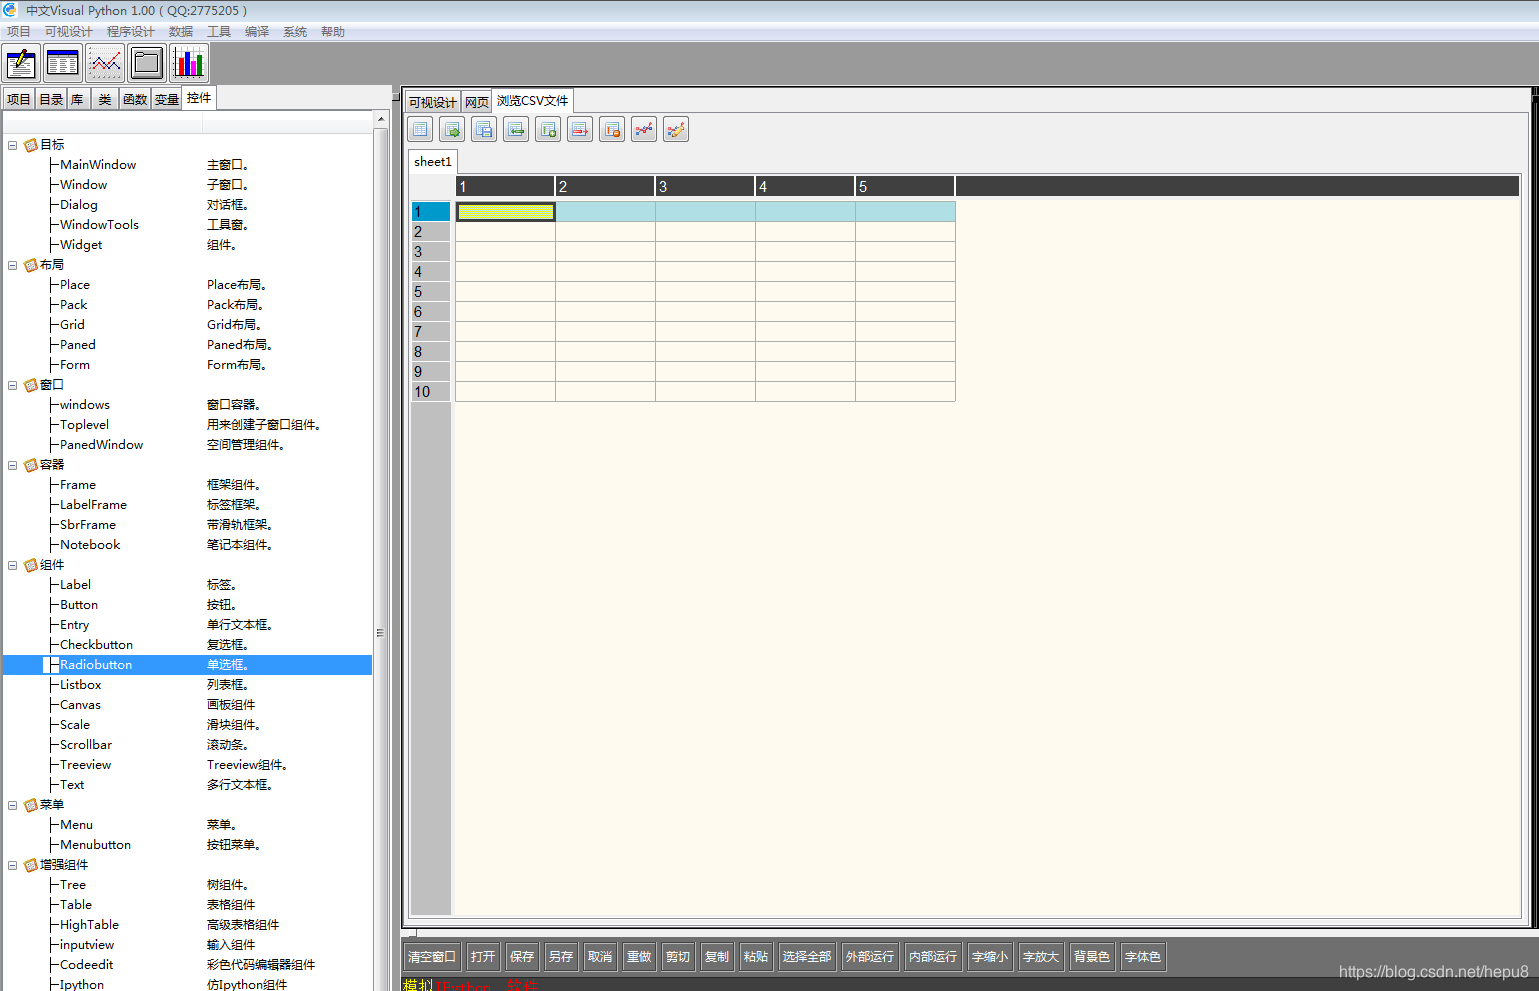Click the app icon in the title bar
The height and width of the screenshot is (991, 1539).
click(10, 10)
